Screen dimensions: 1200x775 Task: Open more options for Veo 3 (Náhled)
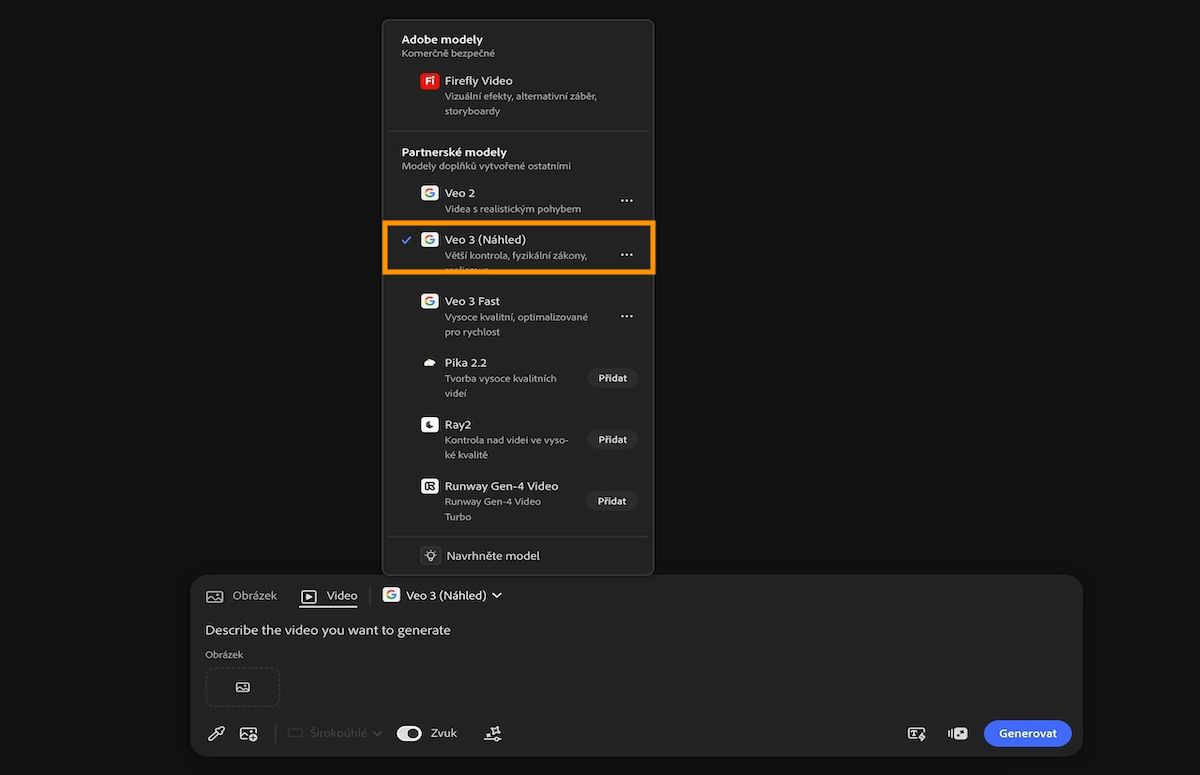[x=627, y=255]
